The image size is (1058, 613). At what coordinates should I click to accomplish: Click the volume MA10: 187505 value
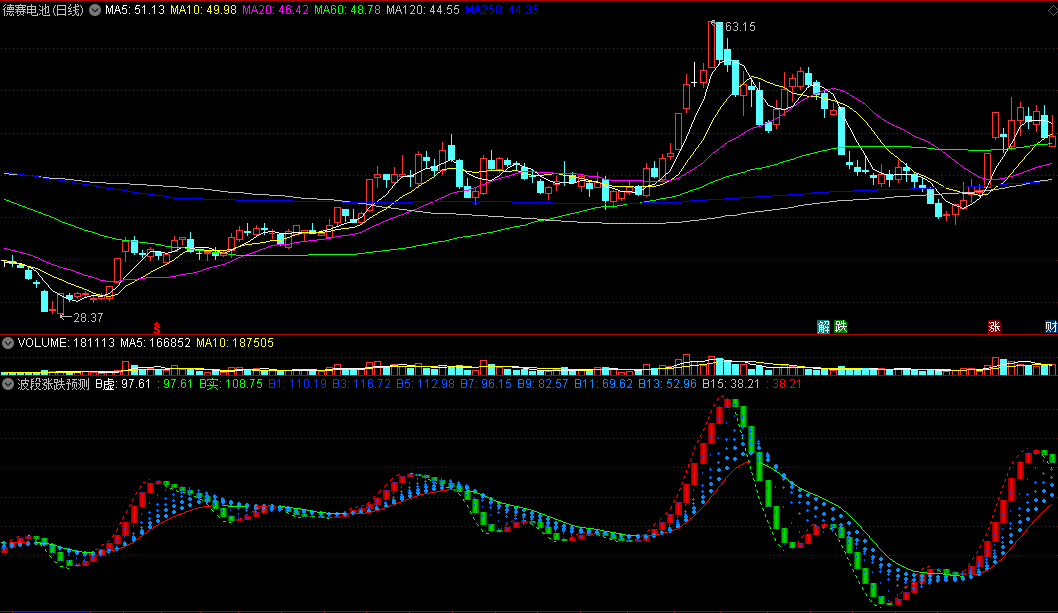coord(235,343)
